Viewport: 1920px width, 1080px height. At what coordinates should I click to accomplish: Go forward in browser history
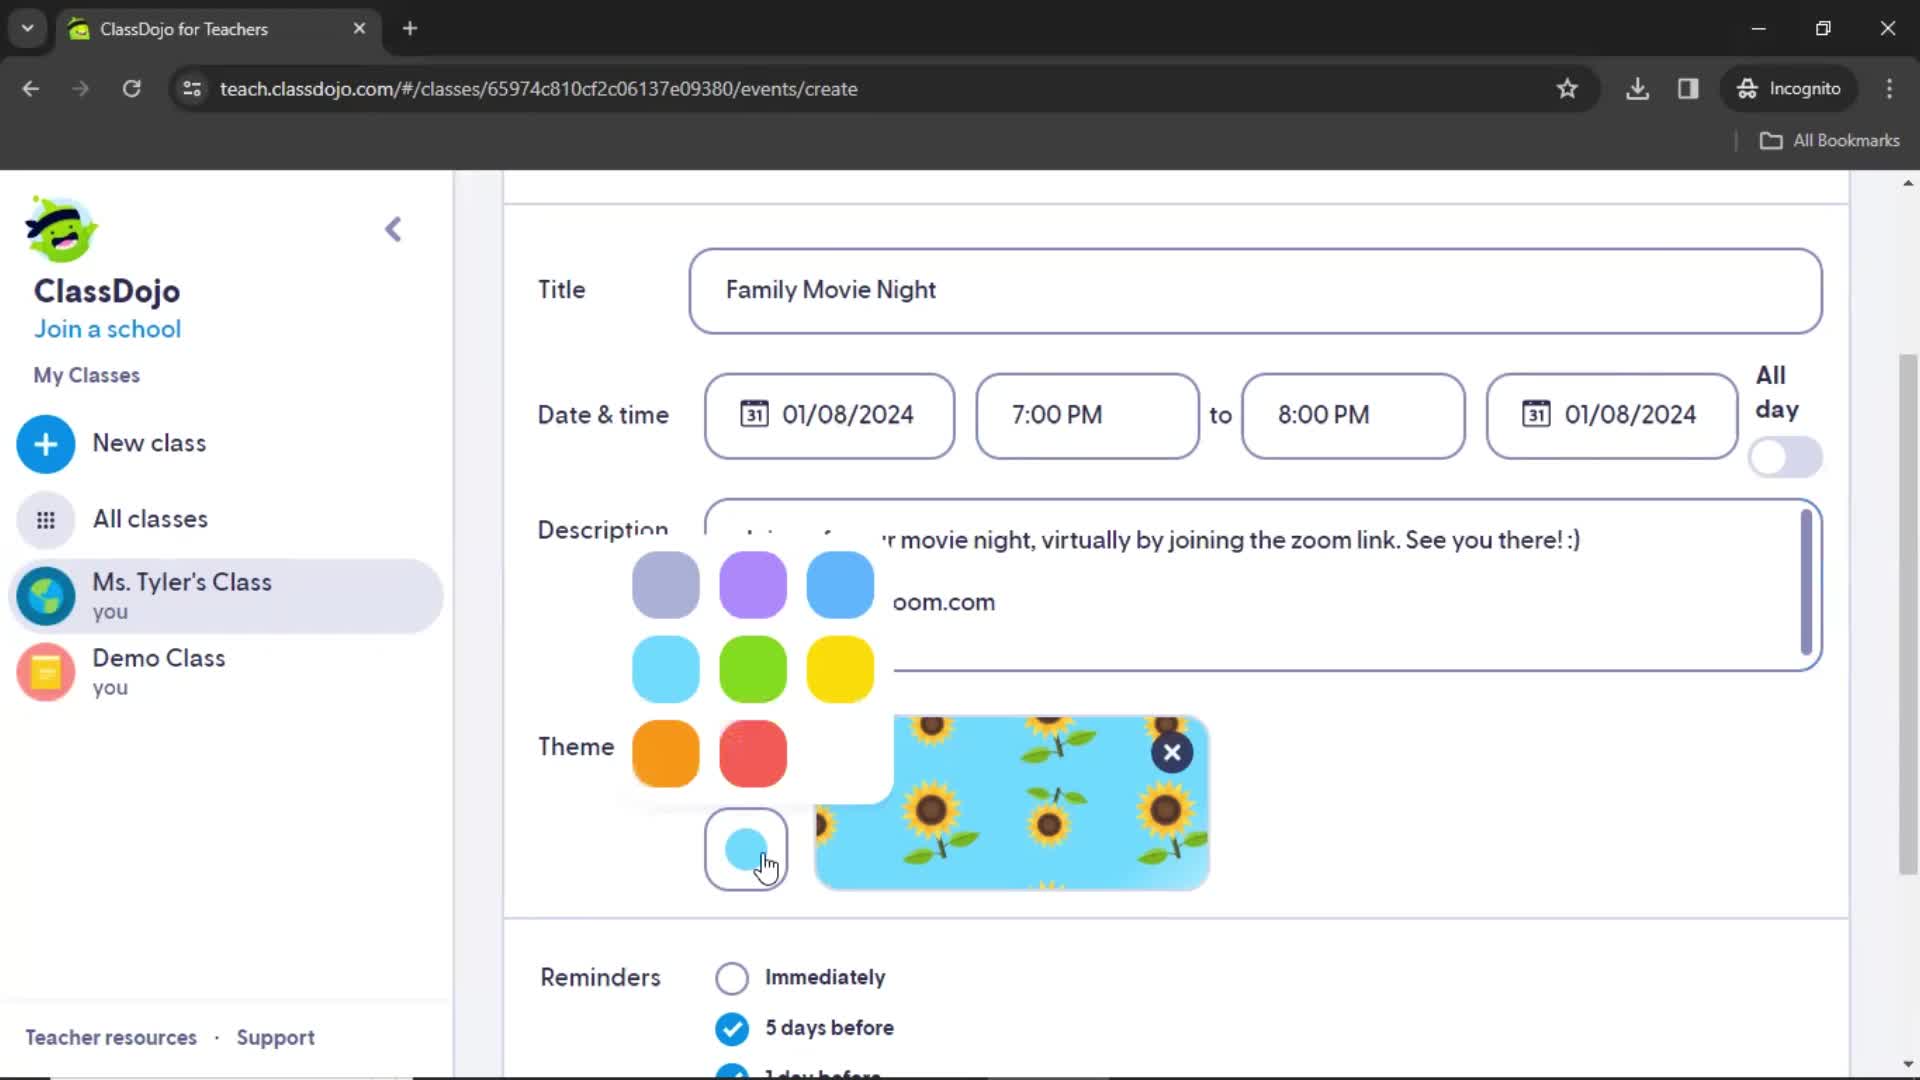pyautogui.click(x=81, y=89)
